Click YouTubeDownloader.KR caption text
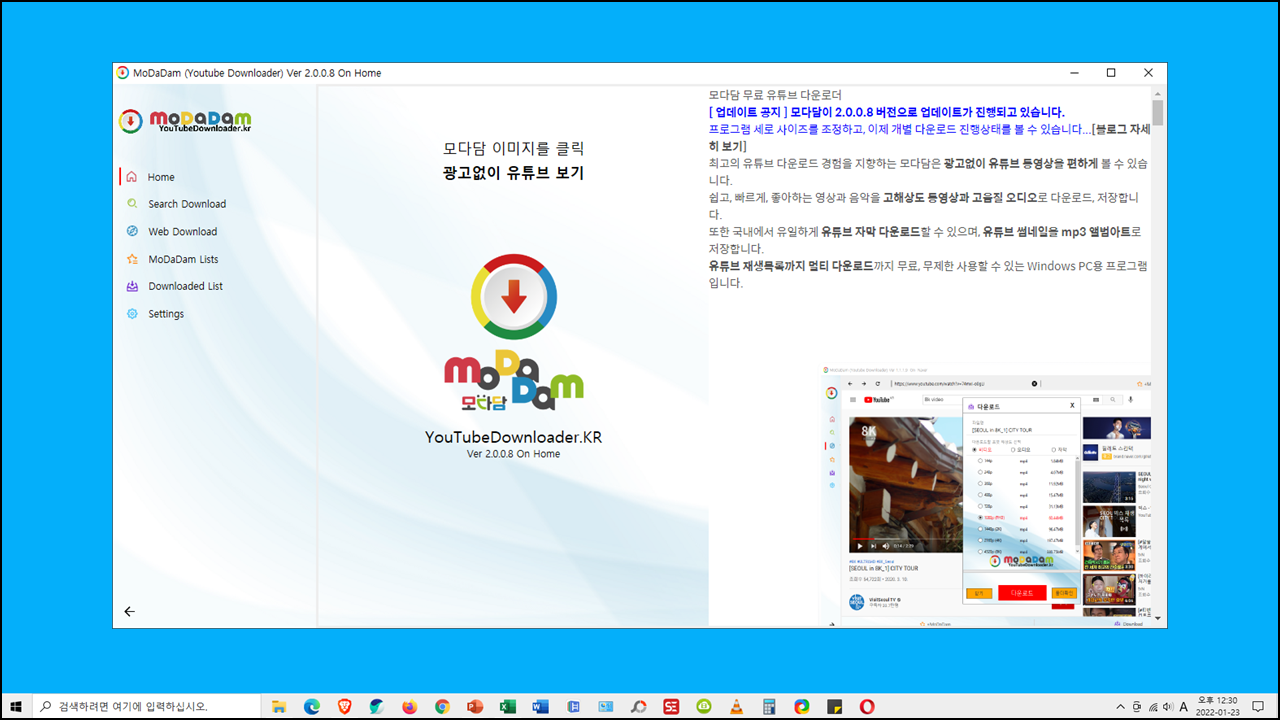 pos(513,438)
